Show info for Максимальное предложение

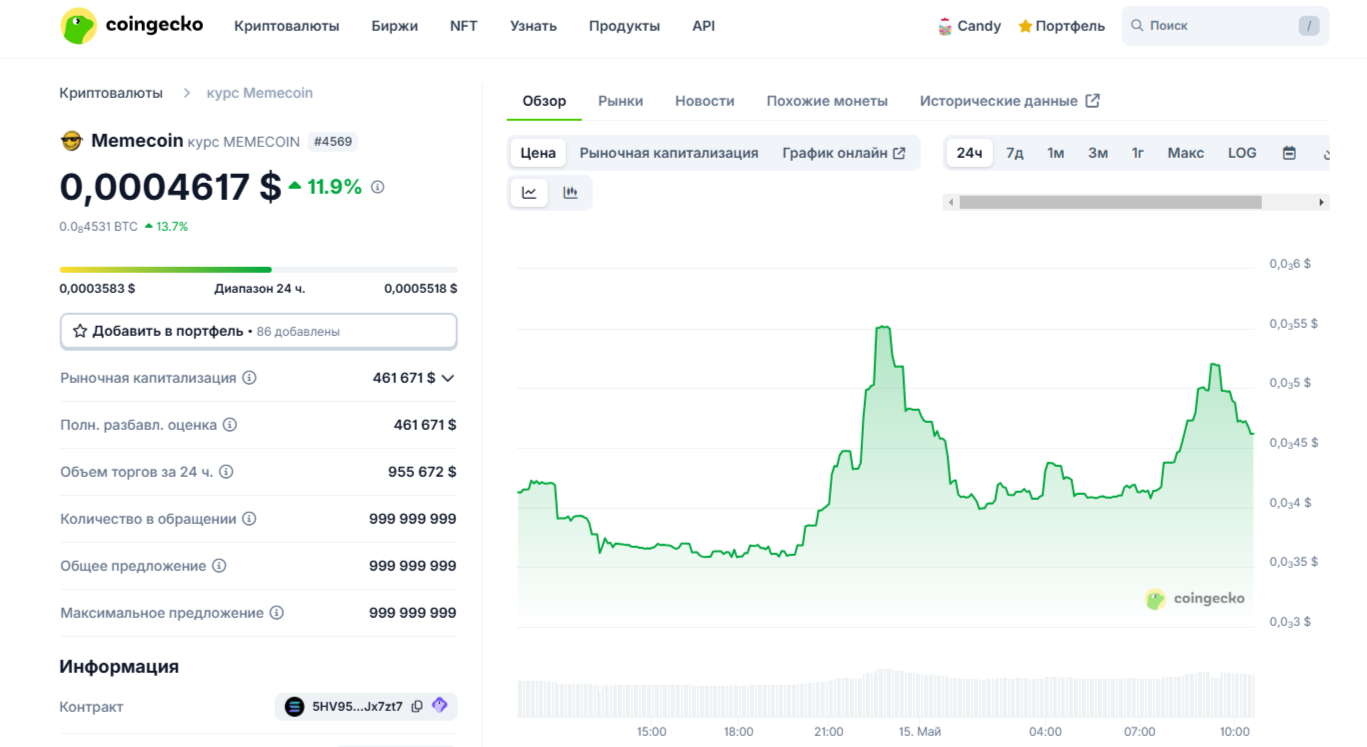[277, 613]
